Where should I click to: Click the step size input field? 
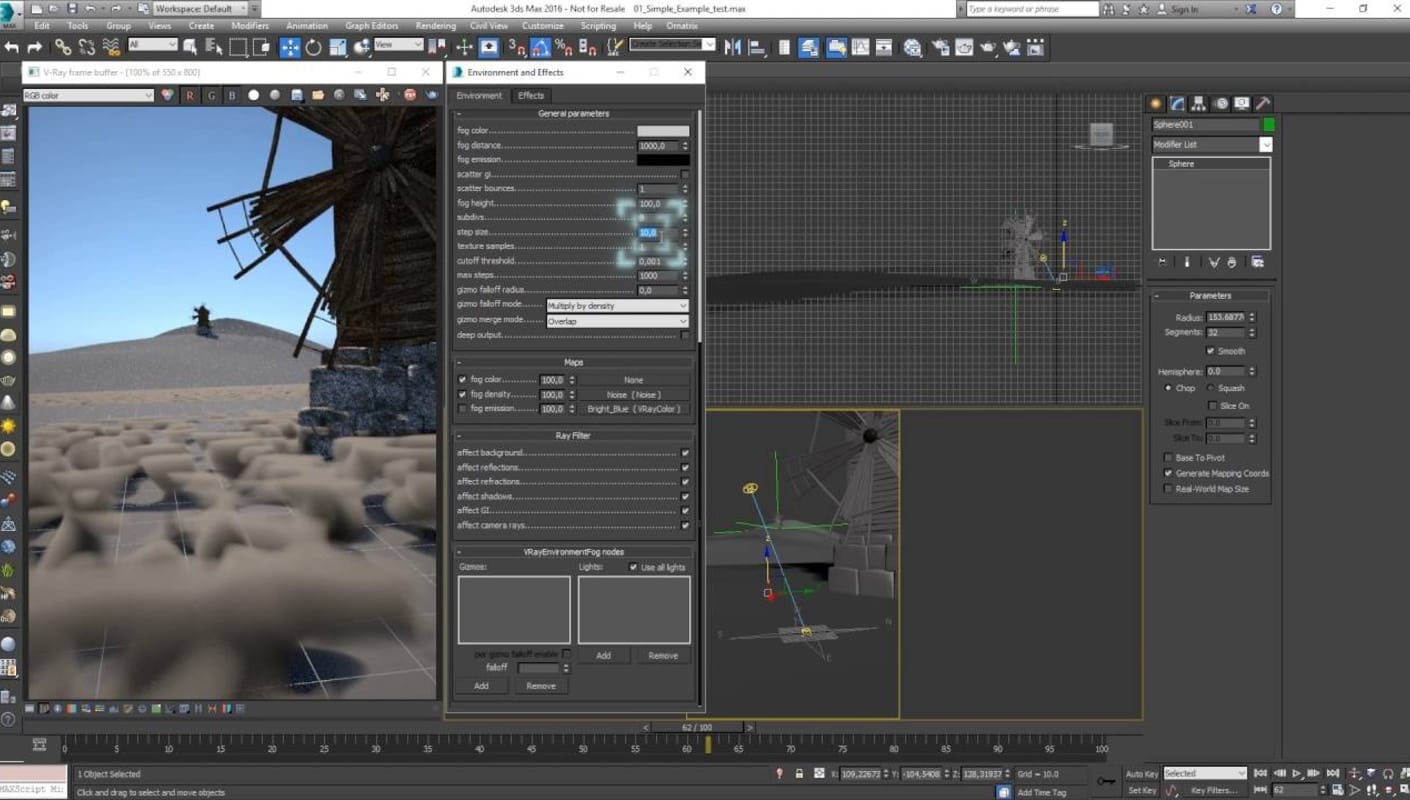coord(657,233)
